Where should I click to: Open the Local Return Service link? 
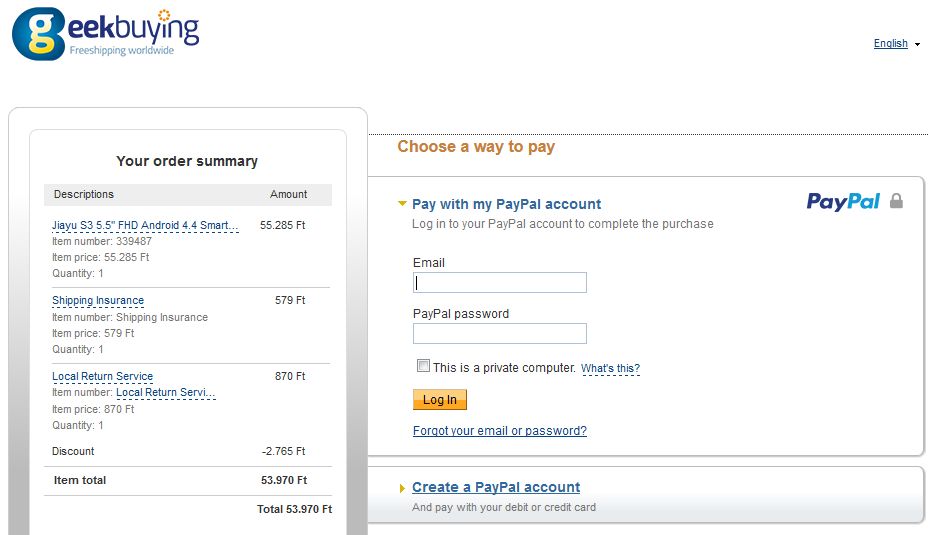click(103, 376)
